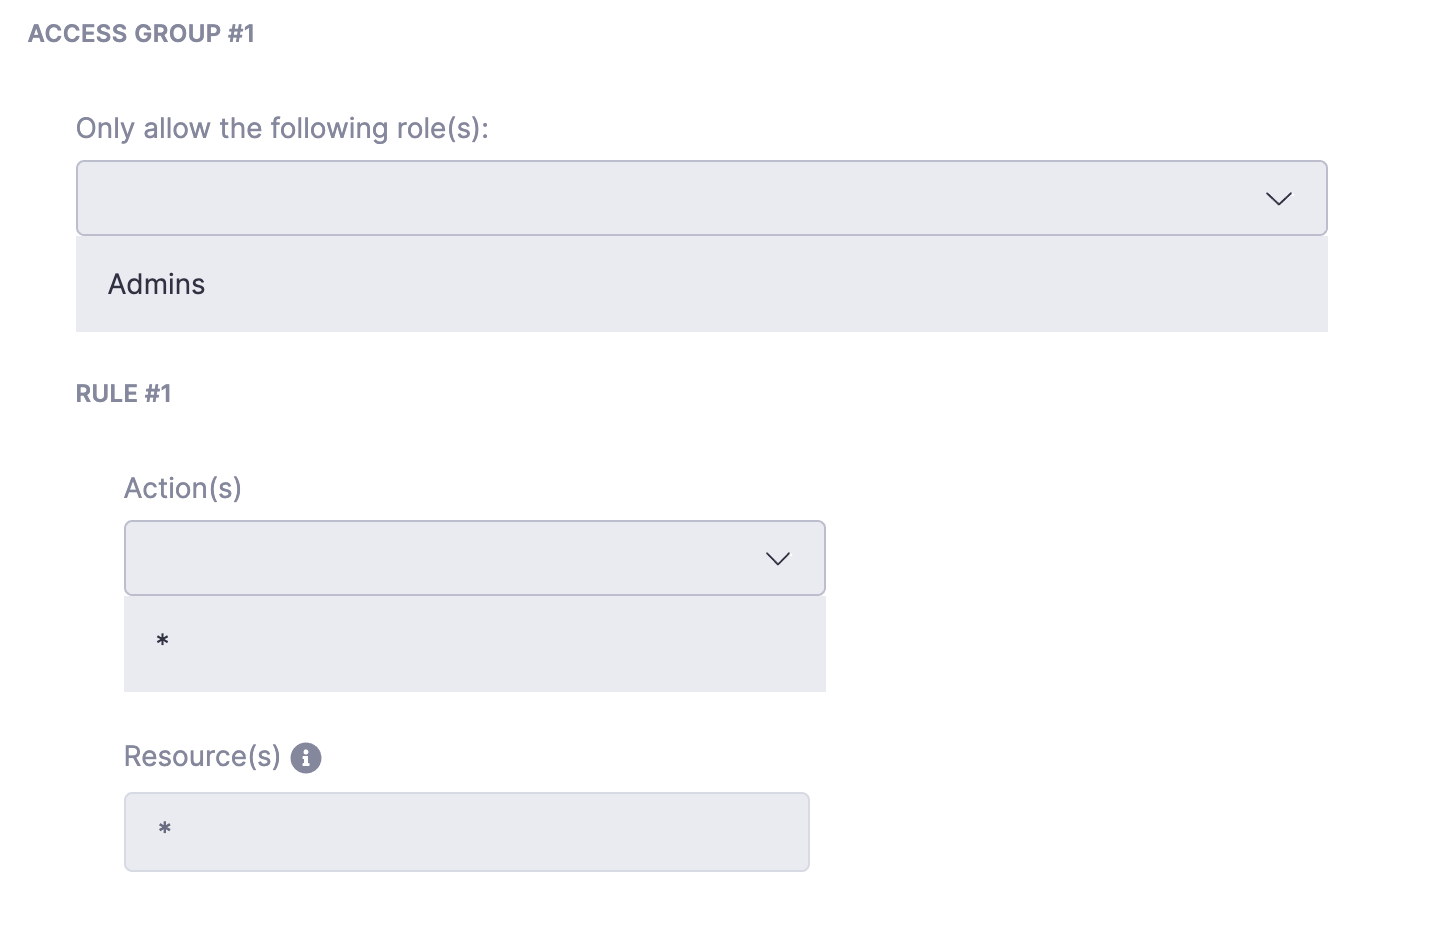Click the right end of the Resource(s) input
The width and height of the screenshot is (1438, 942).
pos(780,832)
